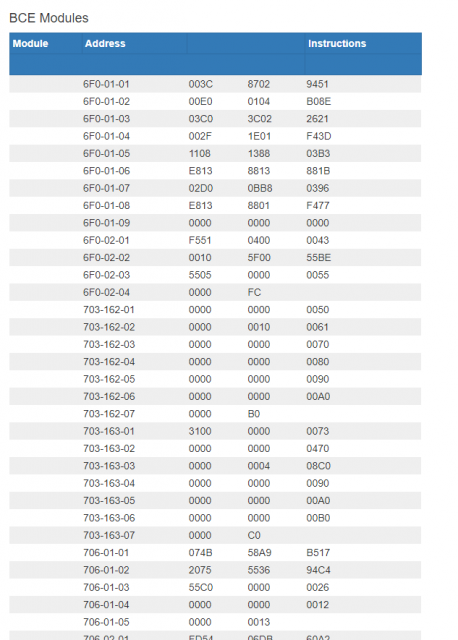458x640 pixels.
Task: Click the Address column header
Action: (x=105, y=44)
